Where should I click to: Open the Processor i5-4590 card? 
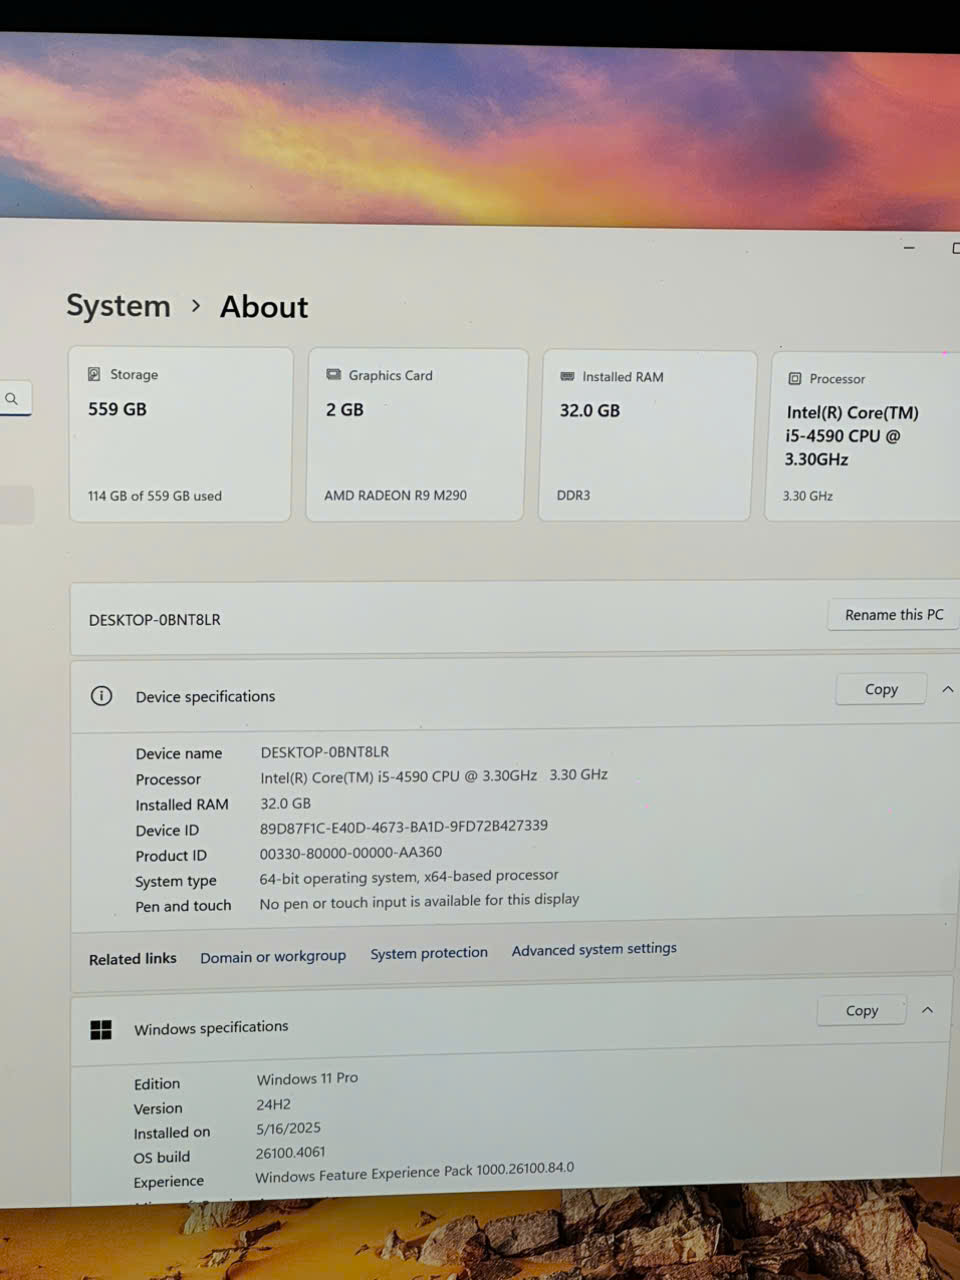point(862,437)
